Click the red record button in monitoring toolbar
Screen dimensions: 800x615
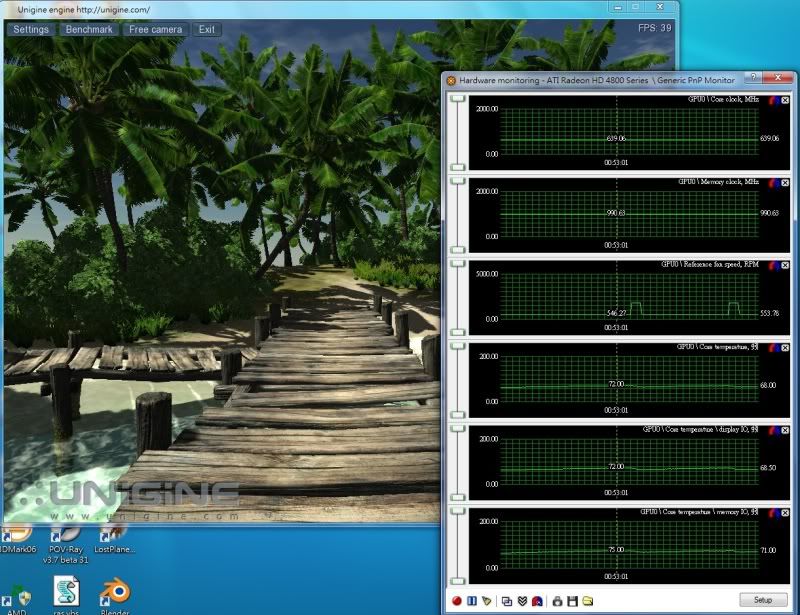pos(457,600)
